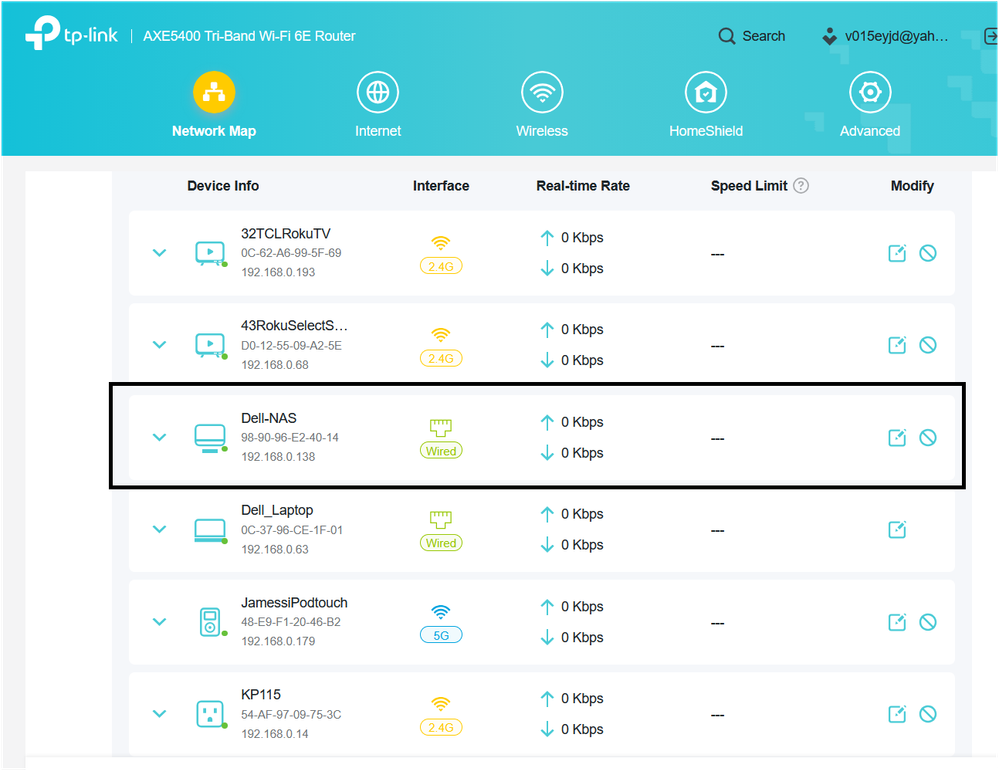Select MAC address 0C-37-96-CE-1F-01

click(292, 530)
